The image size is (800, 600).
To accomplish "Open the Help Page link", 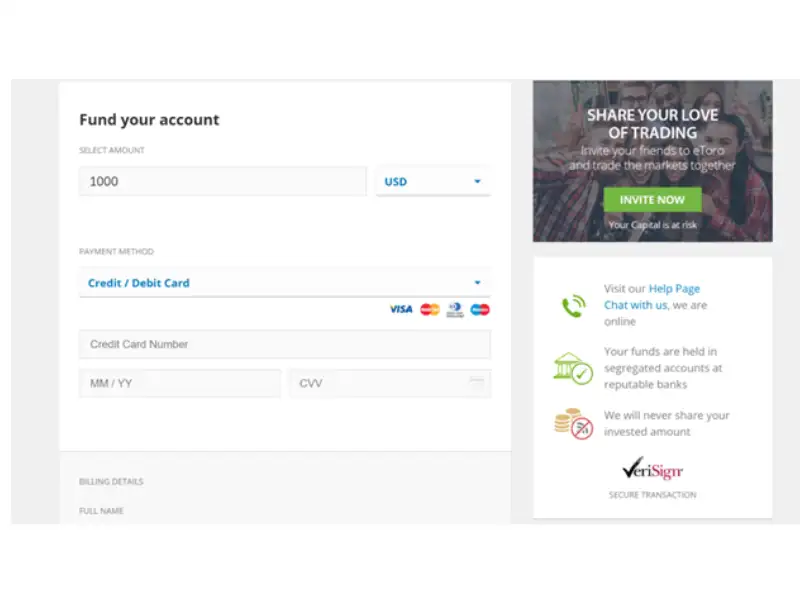I will [x=674, y=289].
